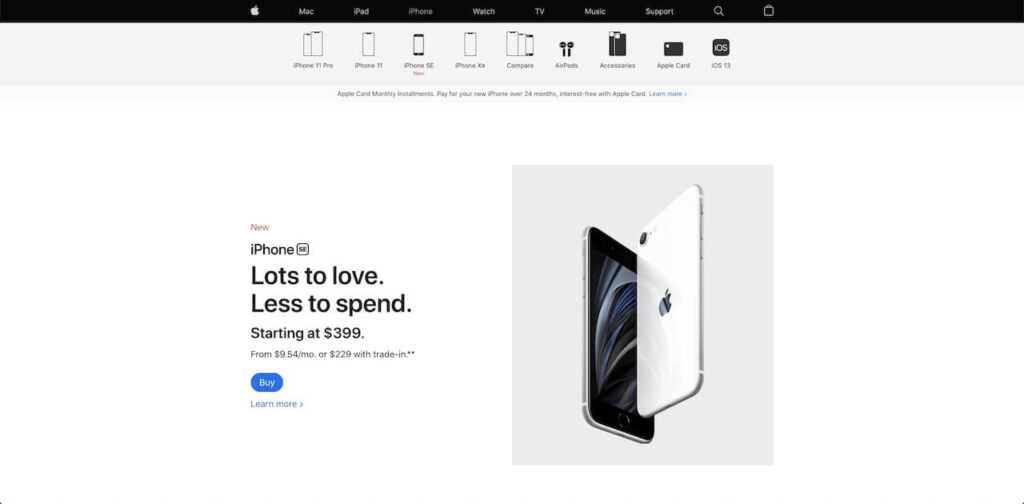Follow the Learn more link under Buy
The width and height of the screenshot is (1024, 504).
pos(277,404)
